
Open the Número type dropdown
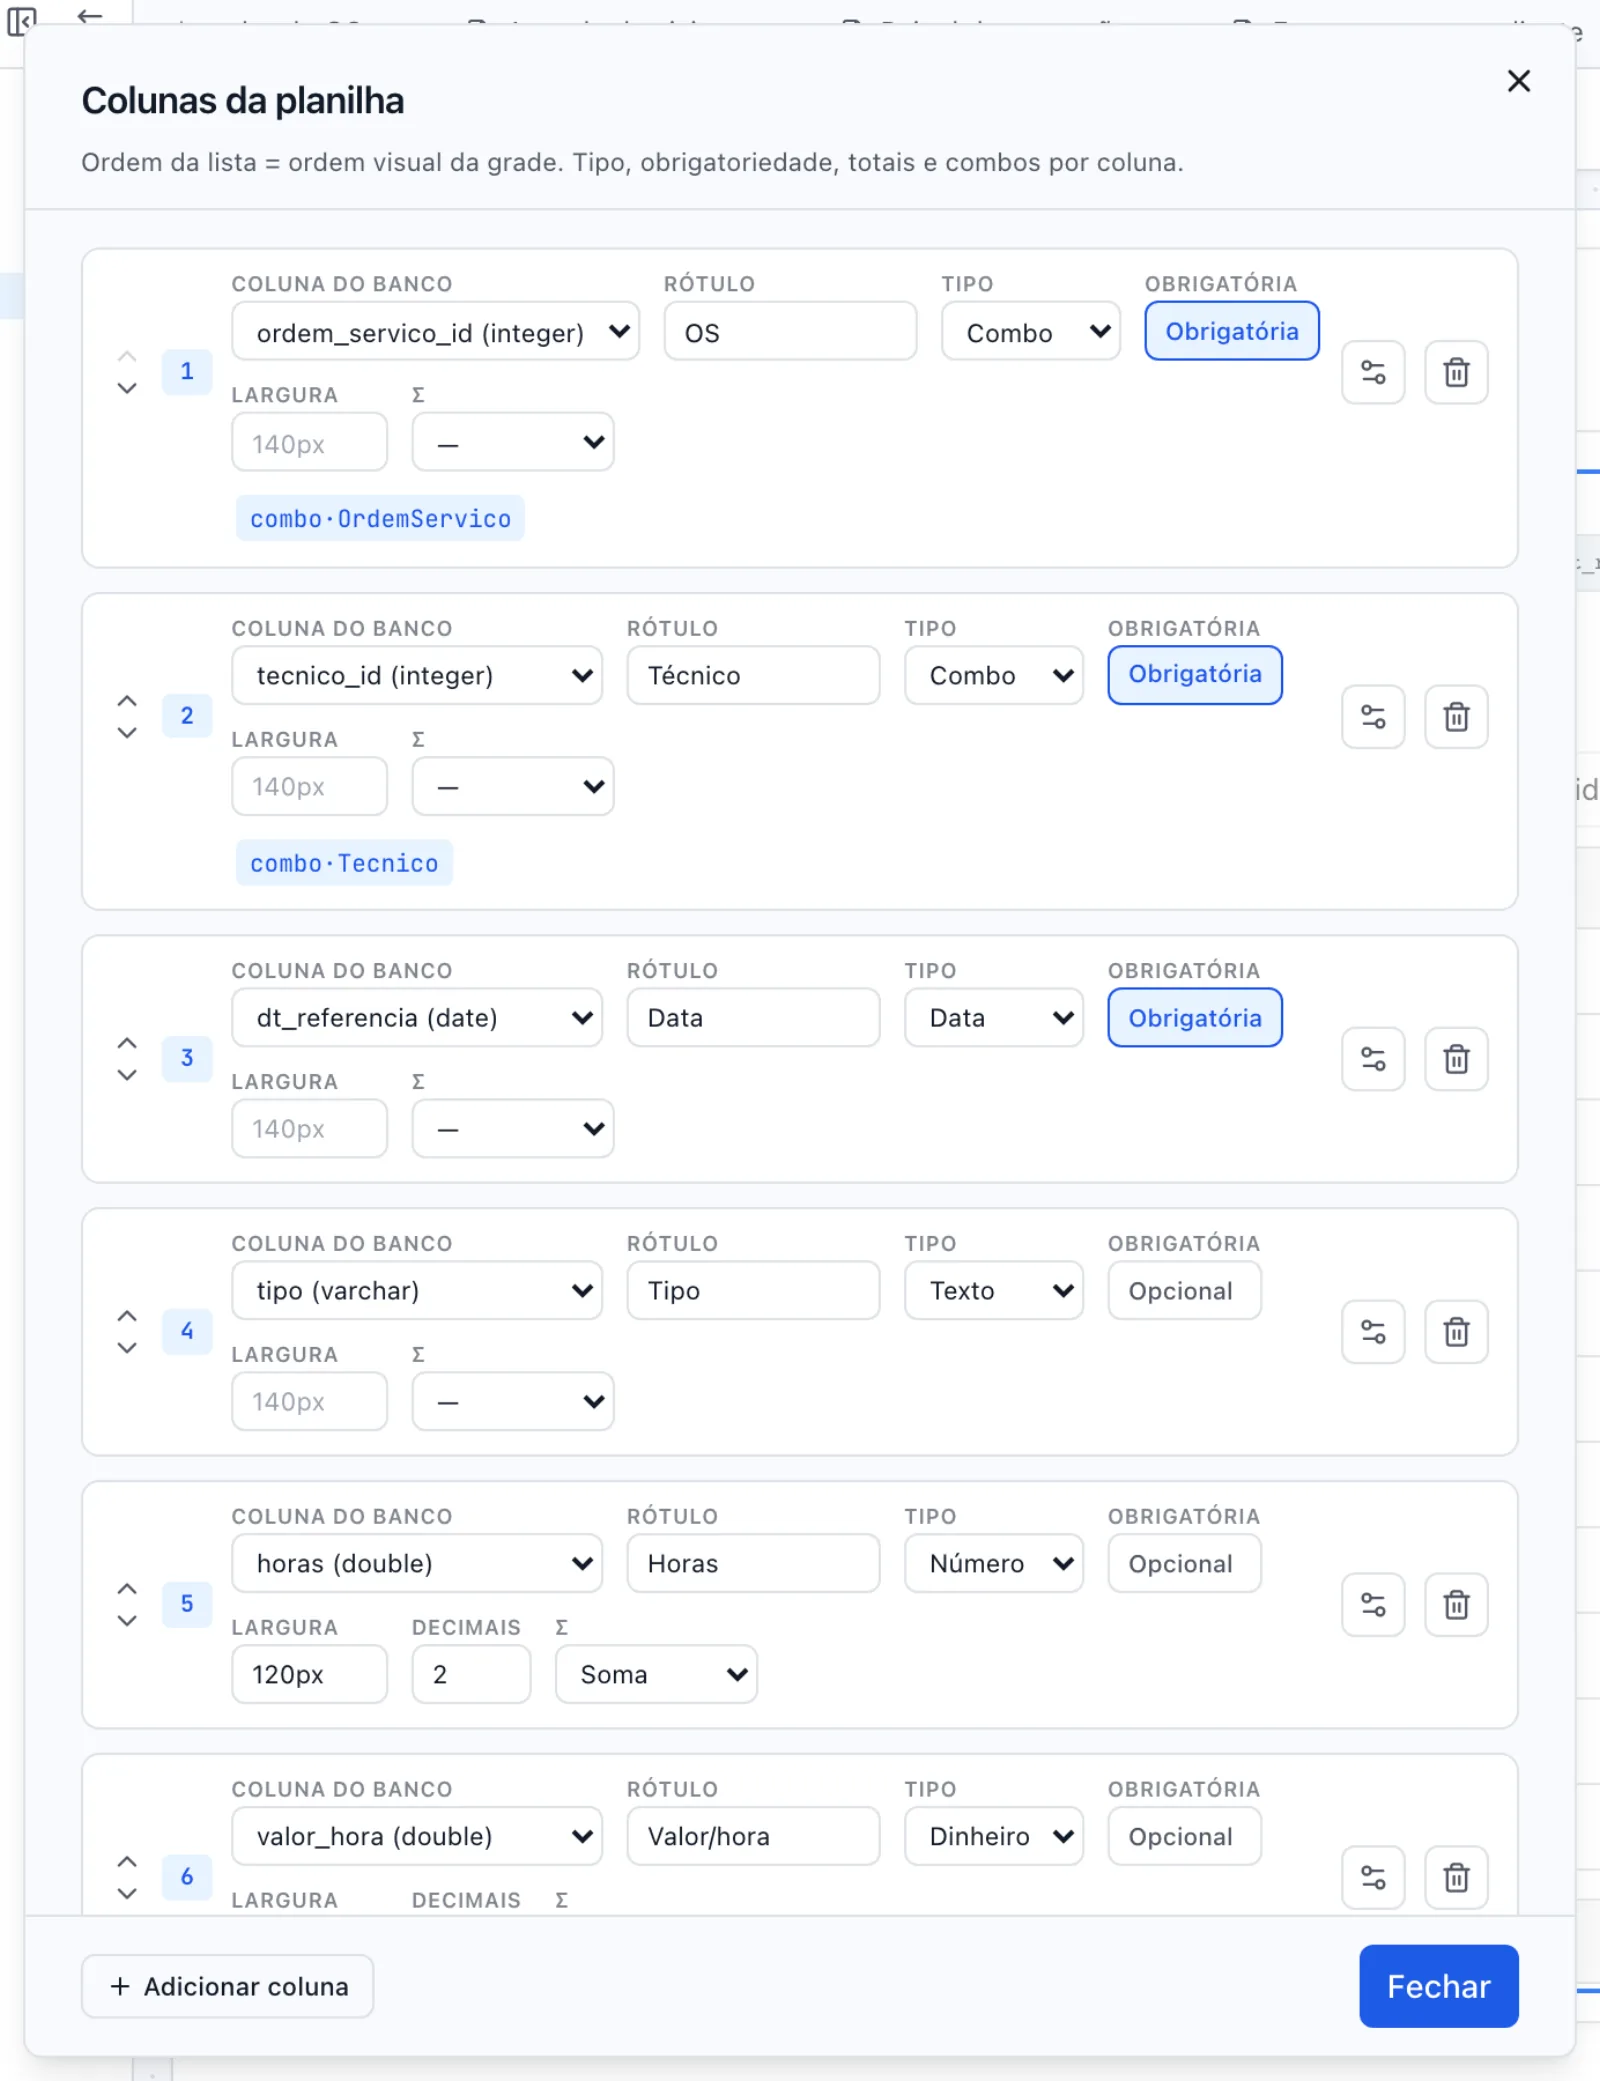994,1564
